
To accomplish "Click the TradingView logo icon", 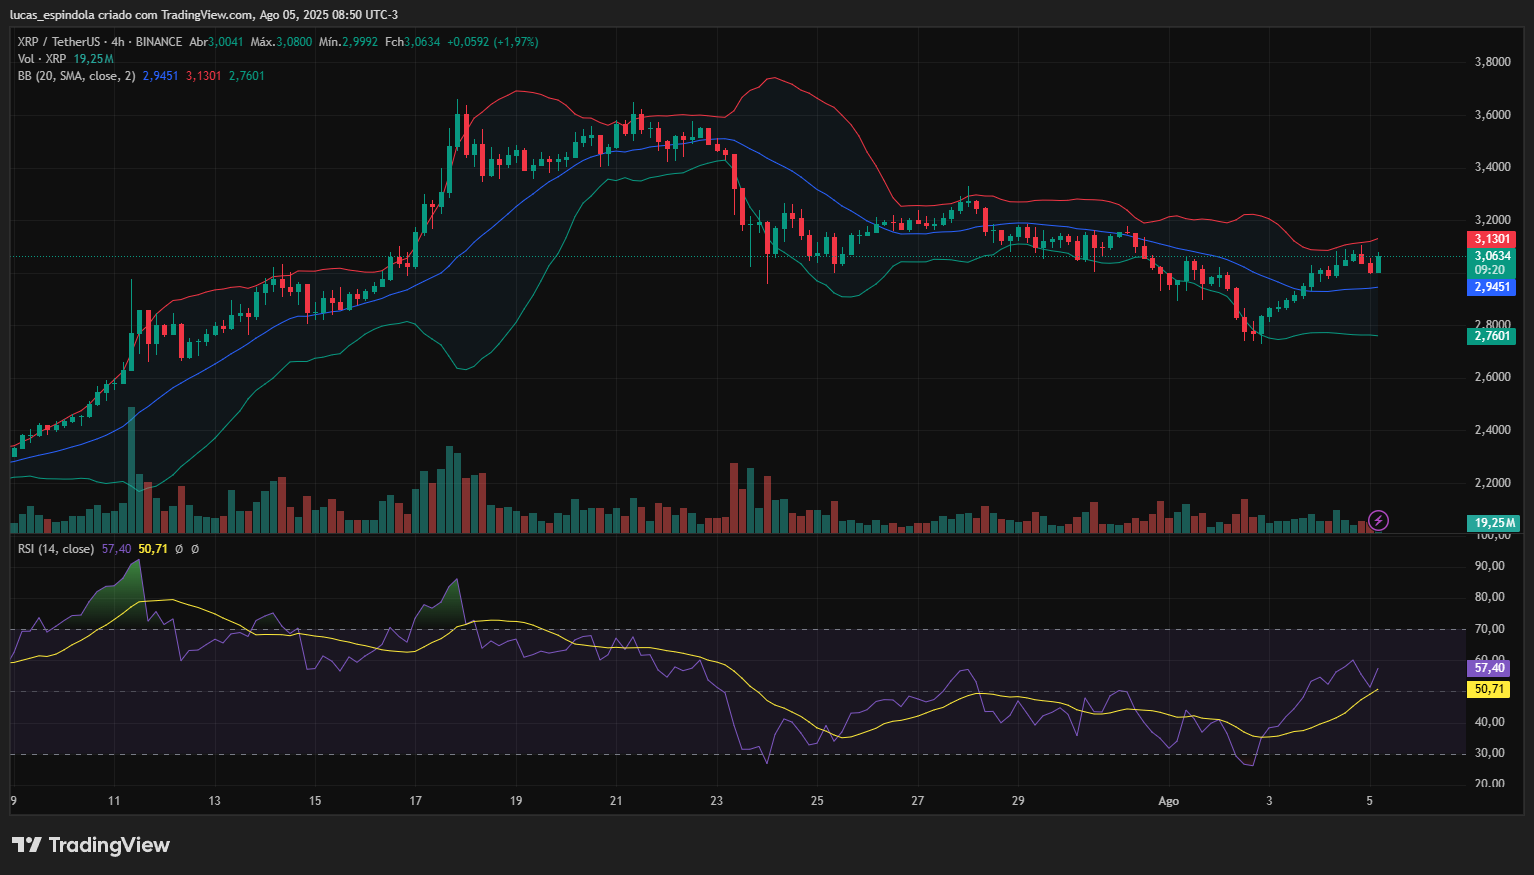I will (x=27, y=845).
